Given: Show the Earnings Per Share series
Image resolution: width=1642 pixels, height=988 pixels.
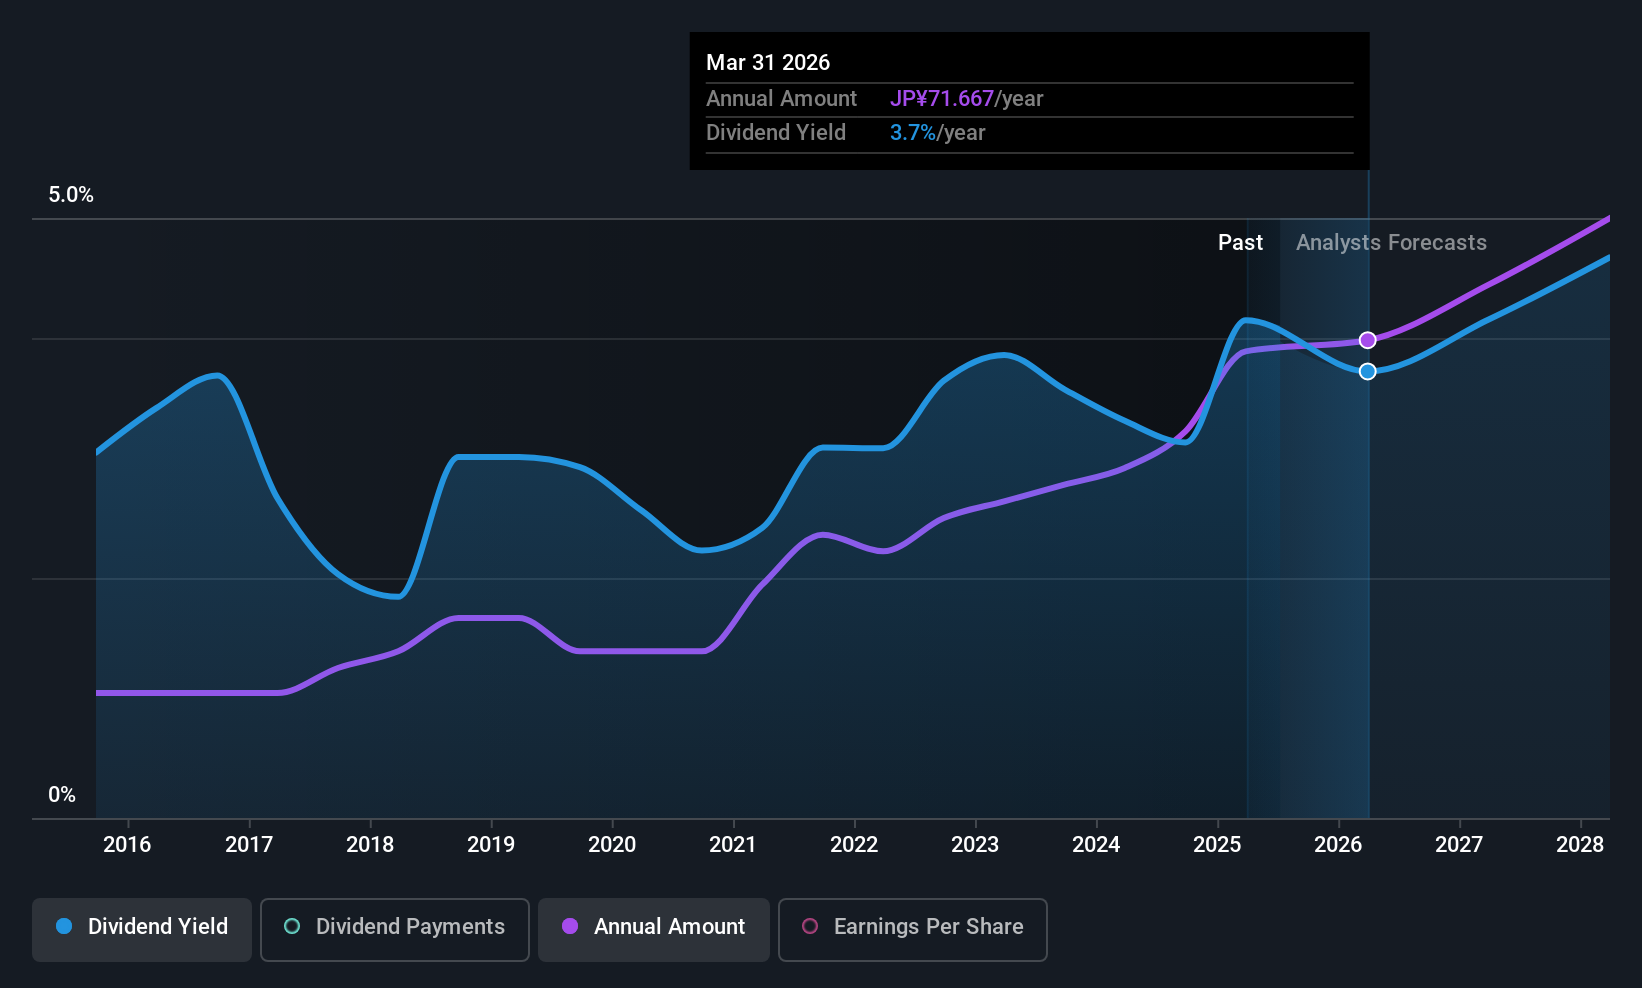Looking at the screenshot, I should point(913,929).
